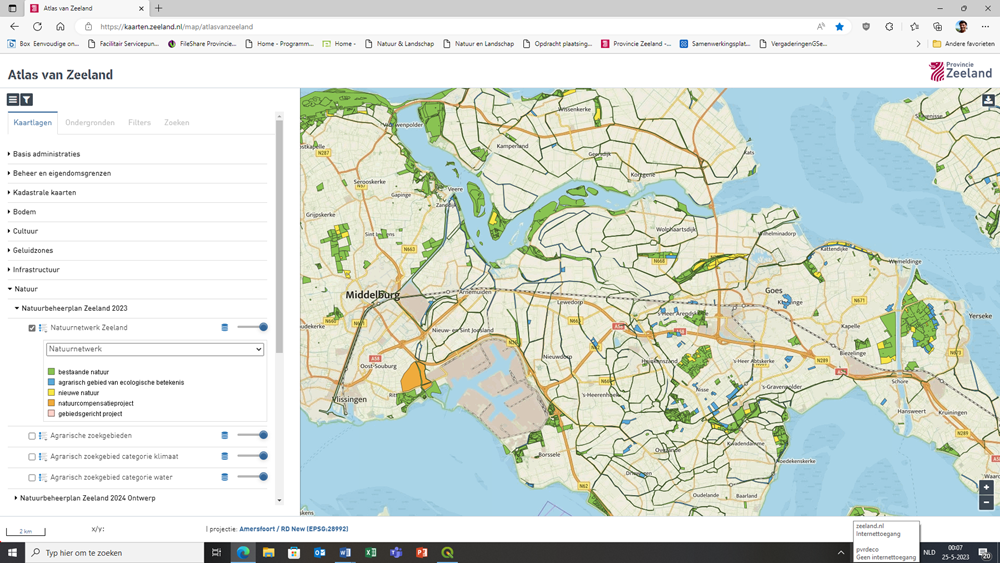Open the filter funnel icon
1000x563 pixels.
[x=26, y=99]
